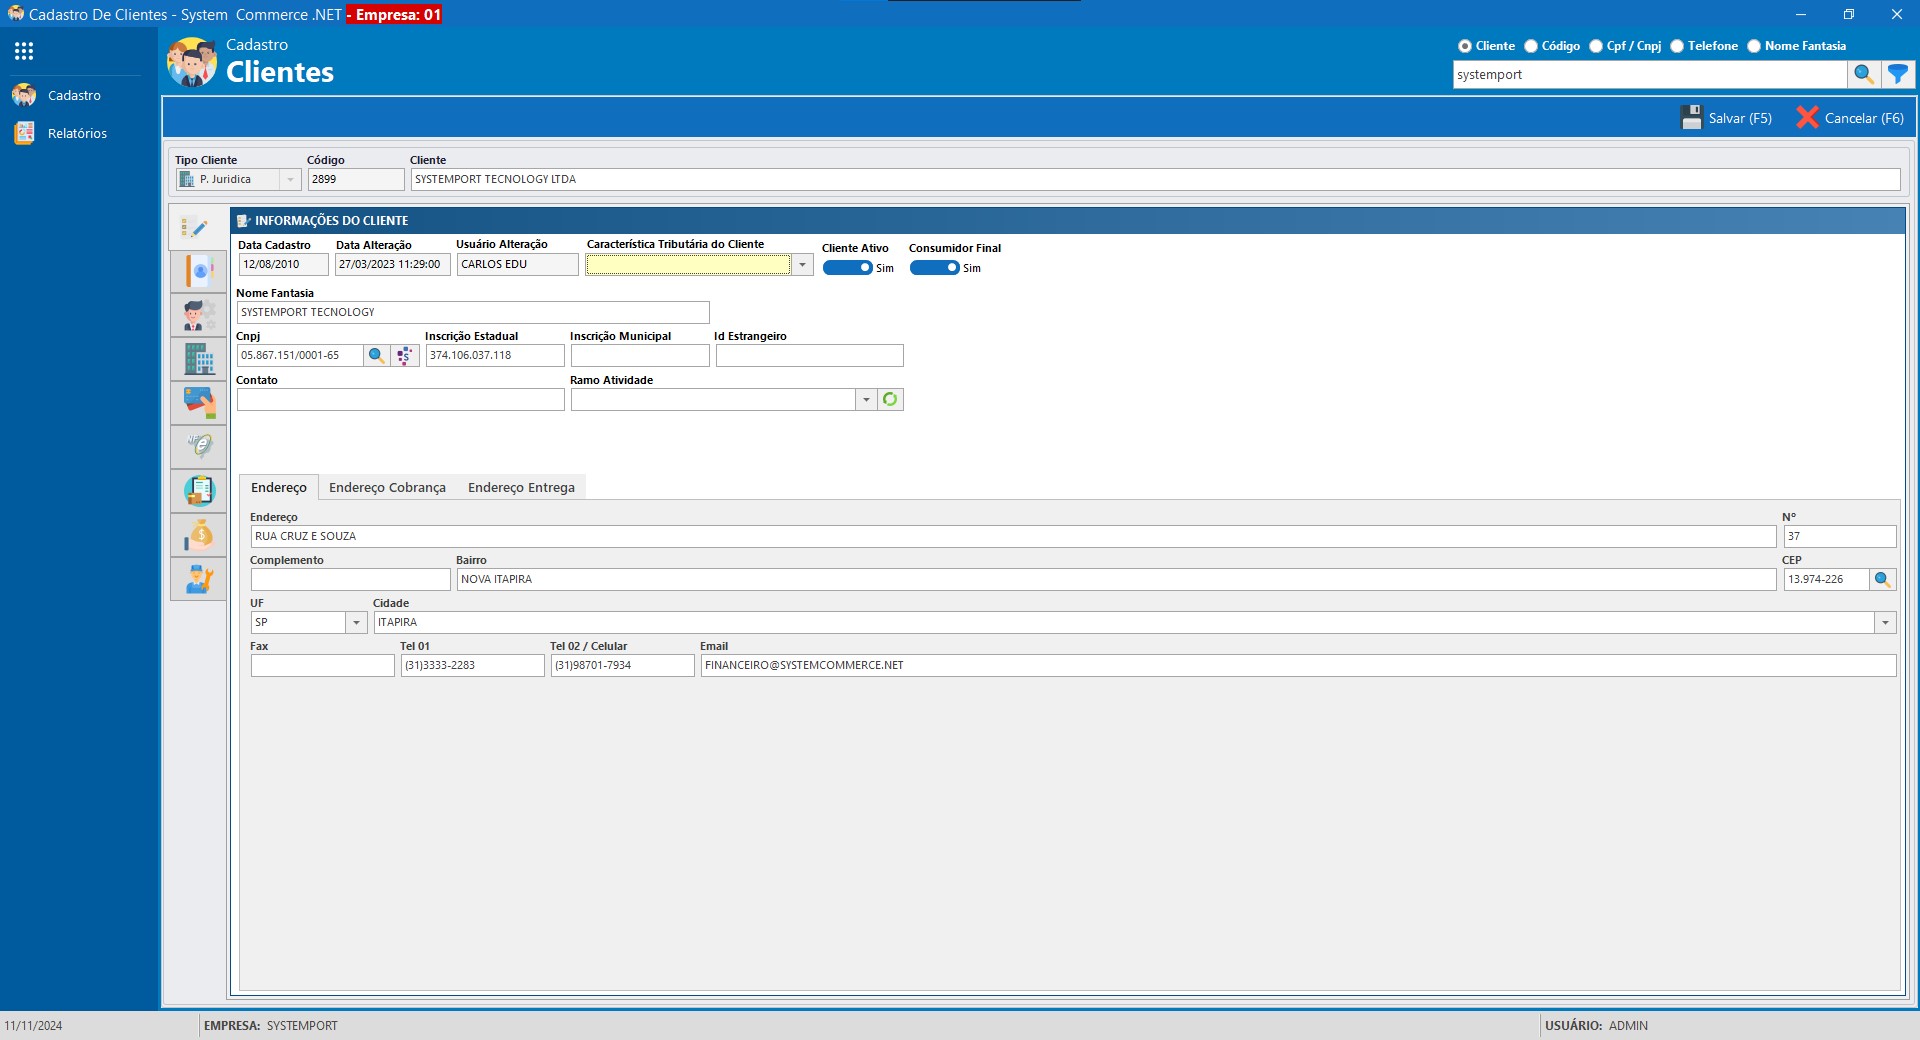Screen dimensions: 1920x1040
Task: Toggle the Cliente Ativo switch
Action: click(x=847, y=268)
